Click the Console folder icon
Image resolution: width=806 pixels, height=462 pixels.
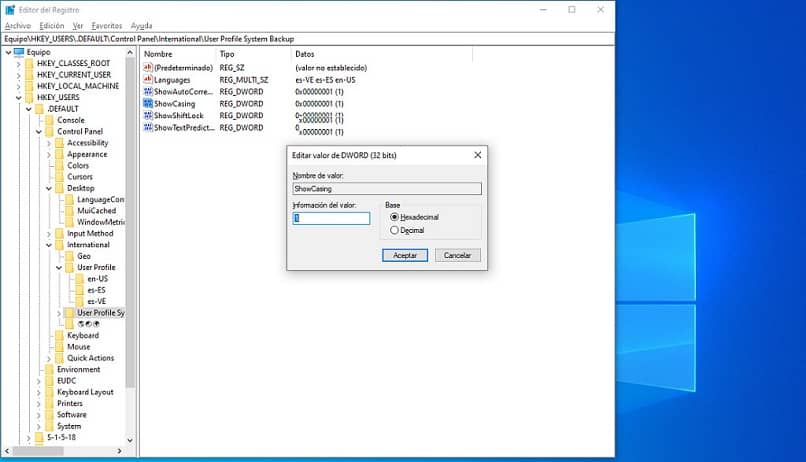point(49,120)
